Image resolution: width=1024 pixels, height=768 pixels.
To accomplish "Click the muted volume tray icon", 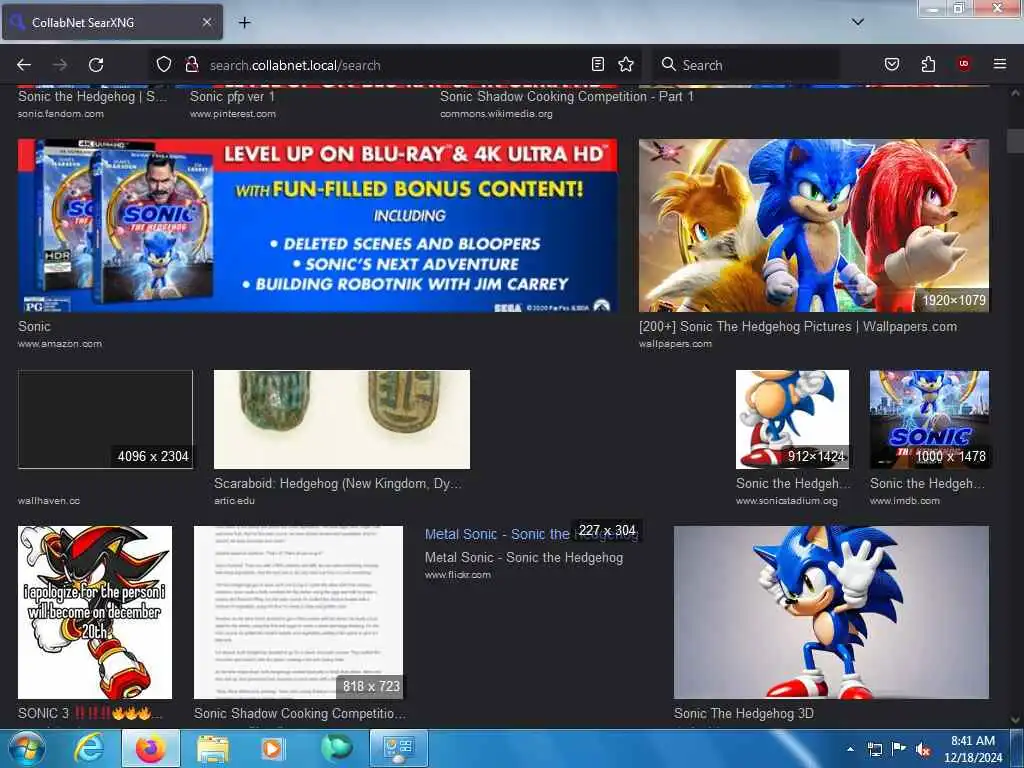I will pyautogui.click(x=923, y=750).
